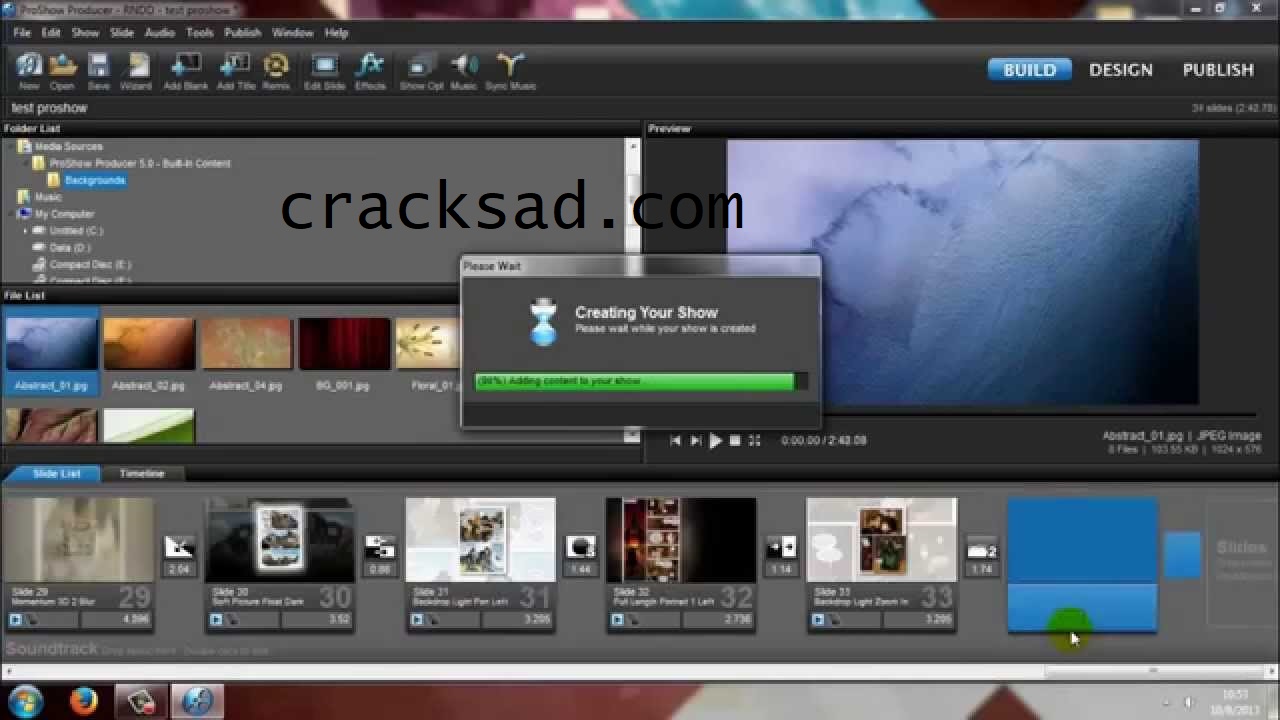Screen dimensions: 1280x720
Task: Click the Add Blank slide icon
Action: [185, 70]
